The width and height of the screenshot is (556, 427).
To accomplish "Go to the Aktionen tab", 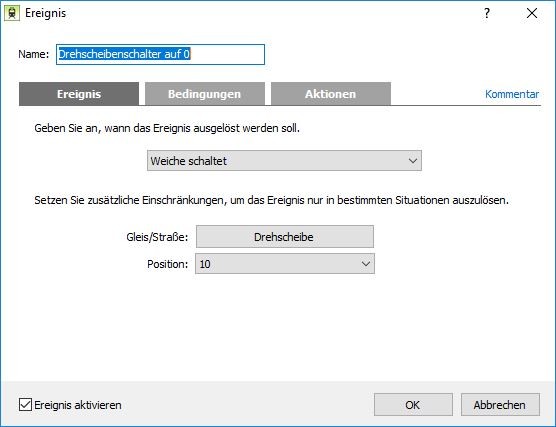I will (331, 94).
